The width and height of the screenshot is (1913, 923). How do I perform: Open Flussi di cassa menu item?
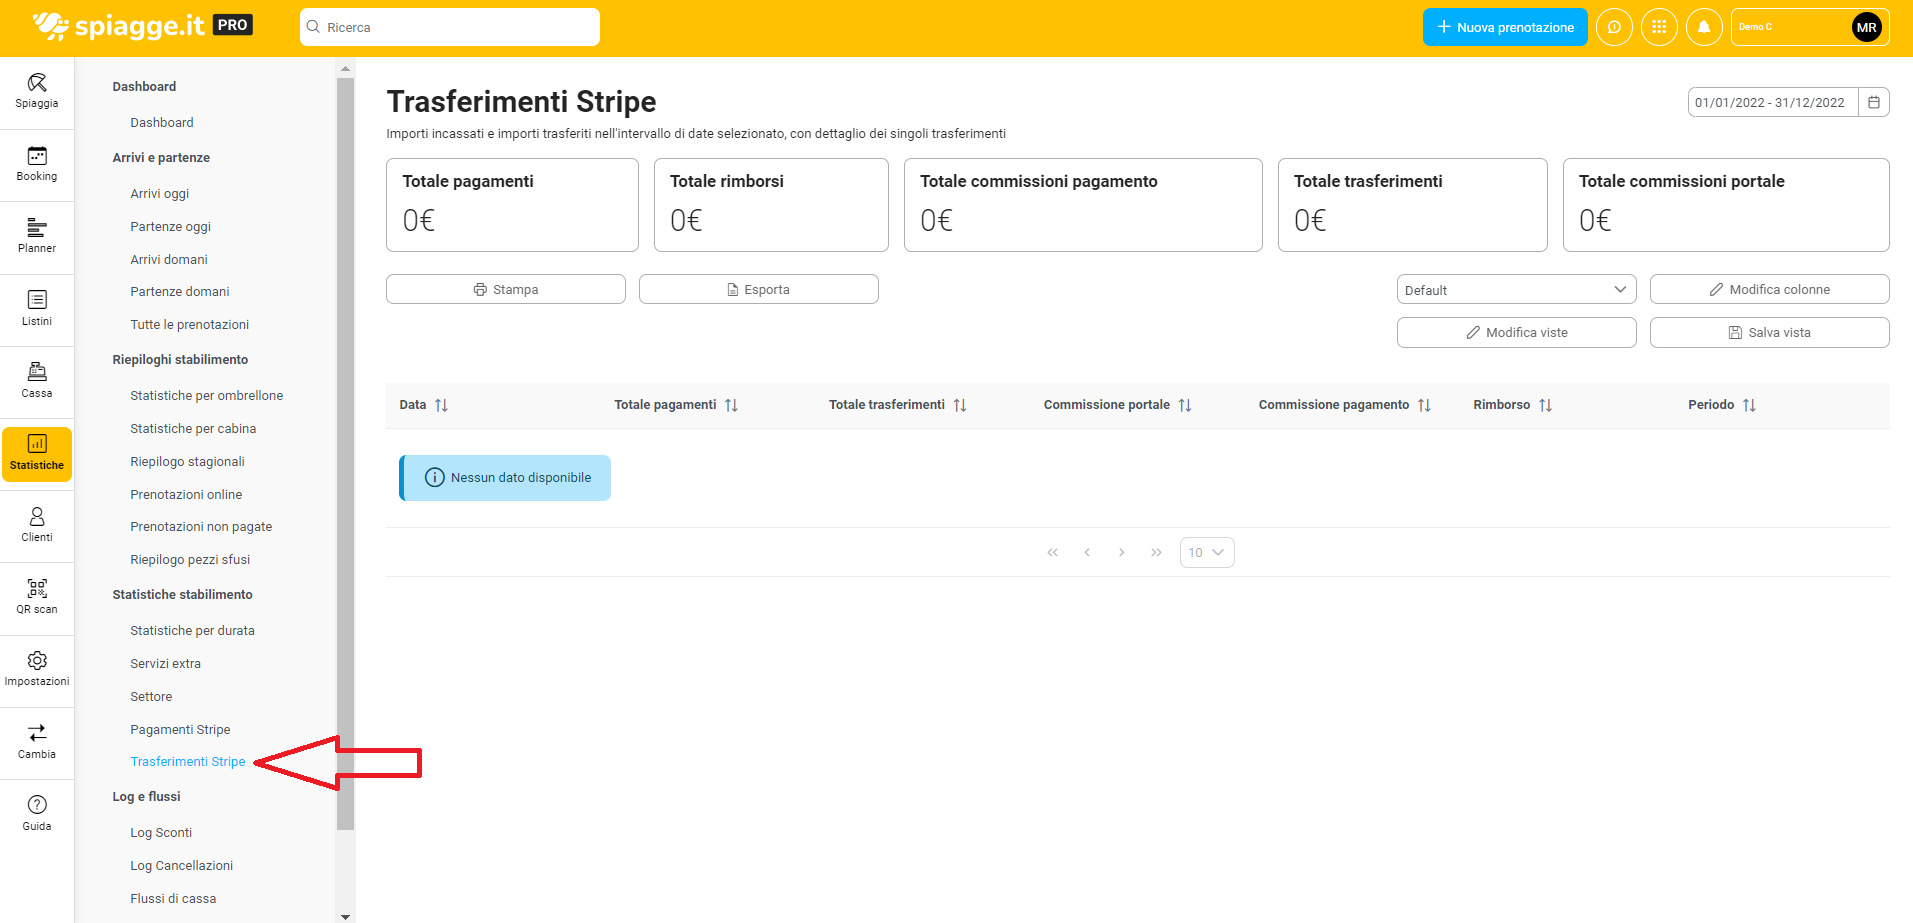[x=173, y=898]
